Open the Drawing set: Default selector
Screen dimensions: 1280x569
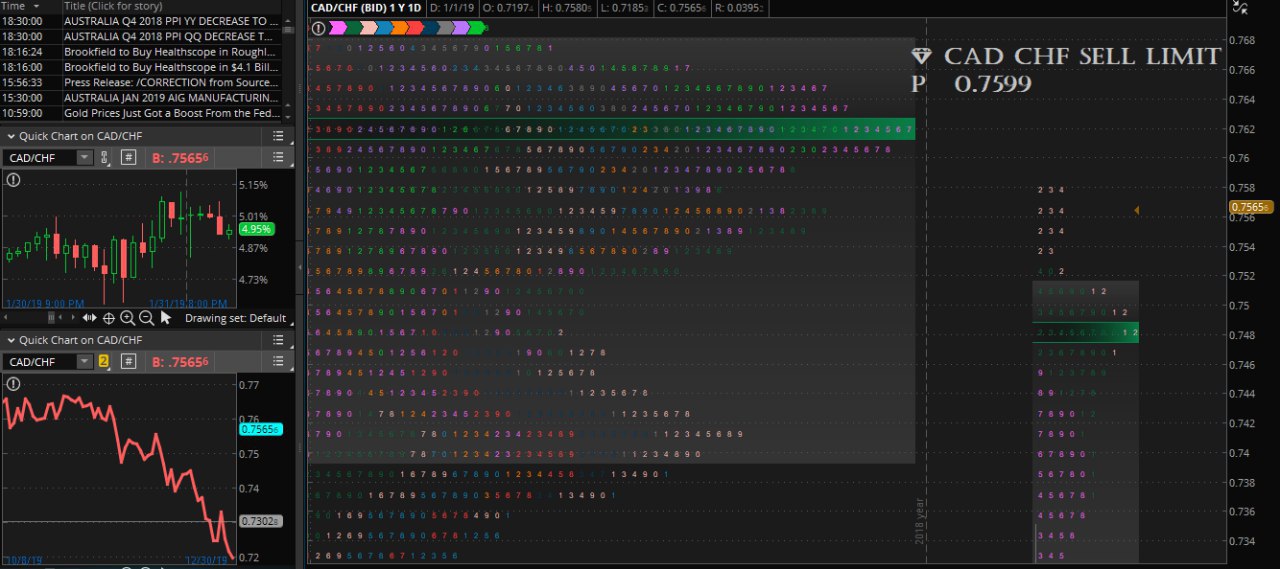coord(236,318)
